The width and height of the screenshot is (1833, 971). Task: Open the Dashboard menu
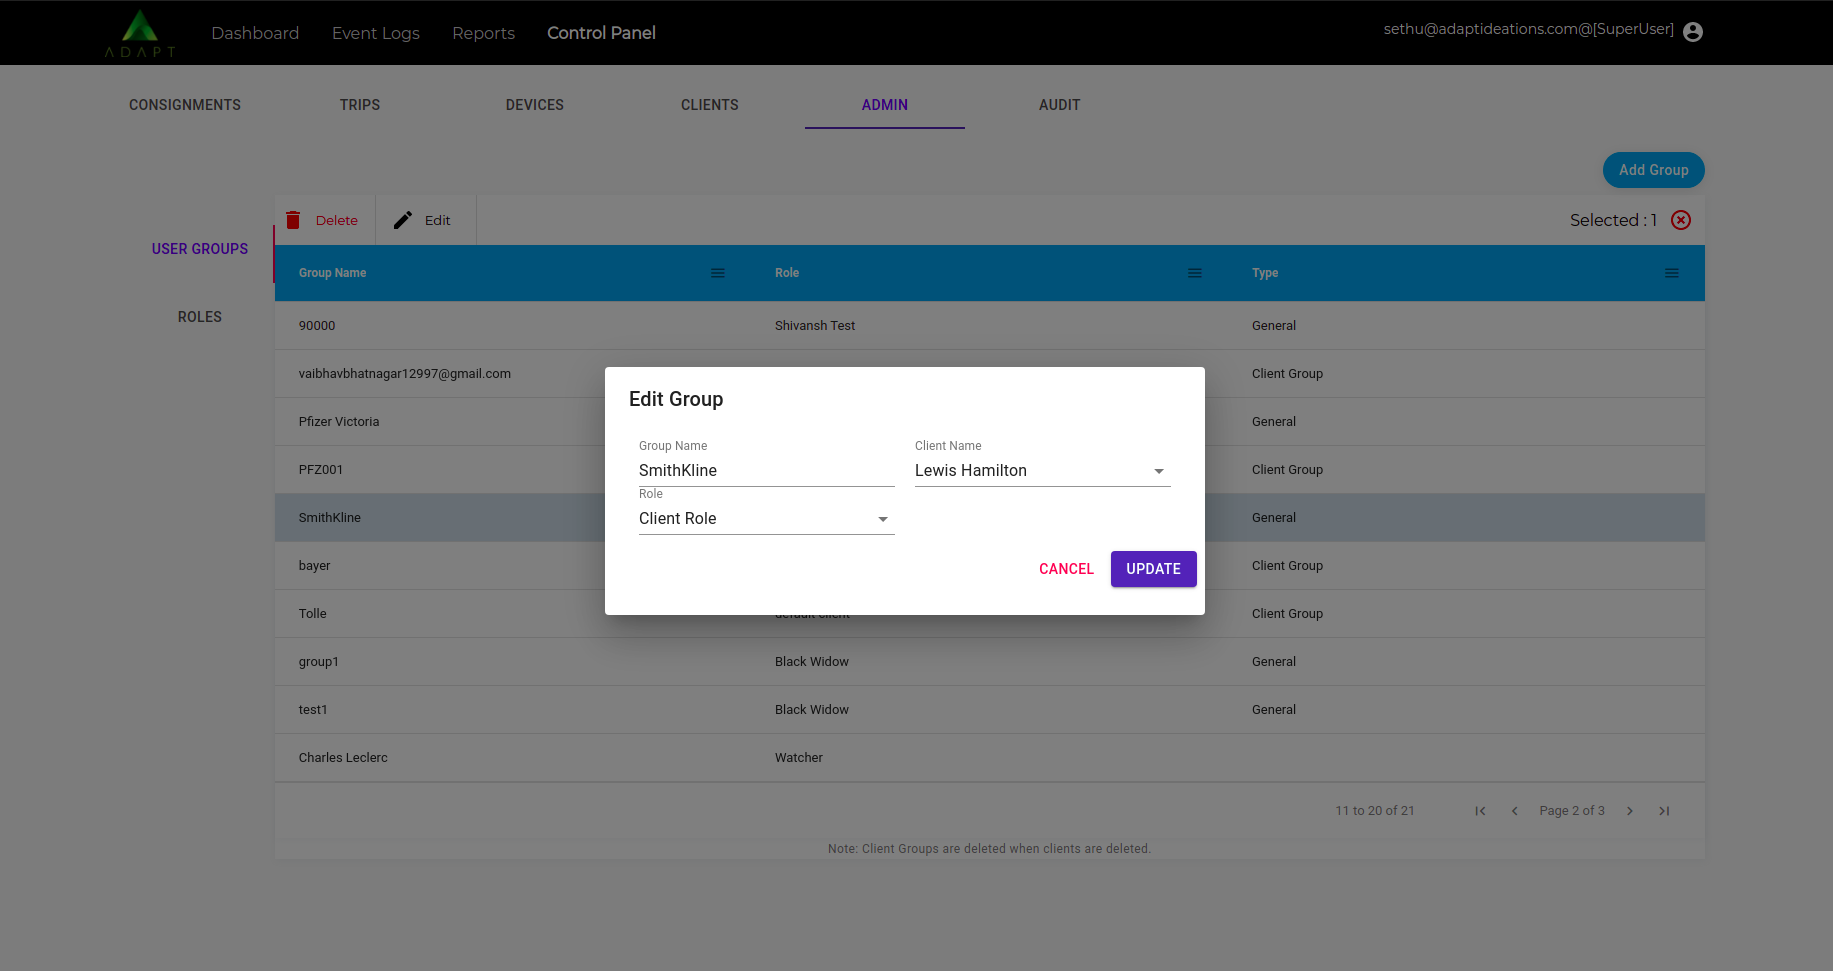255,33
